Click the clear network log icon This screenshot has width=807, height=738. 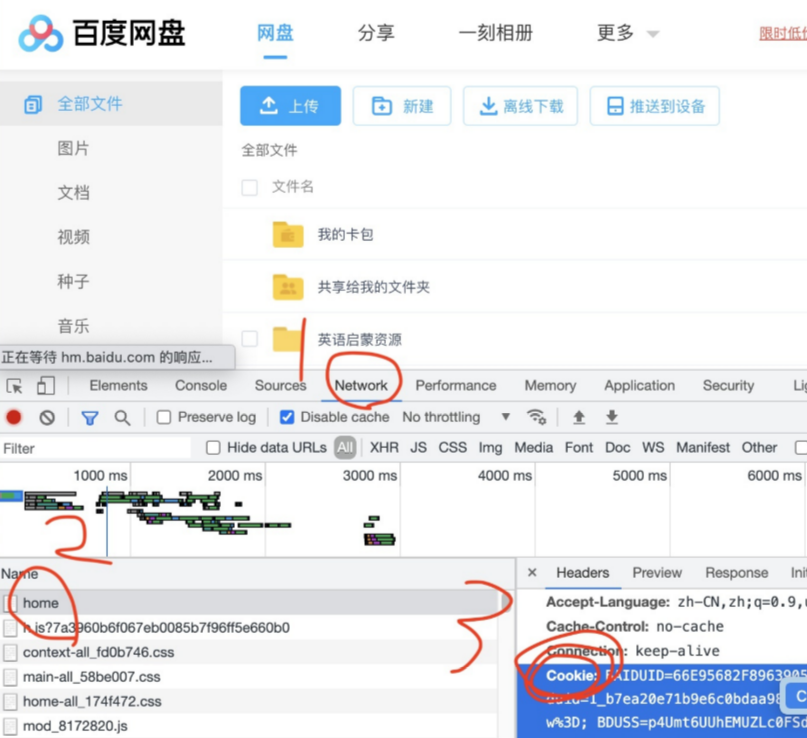tap(47, 417)
